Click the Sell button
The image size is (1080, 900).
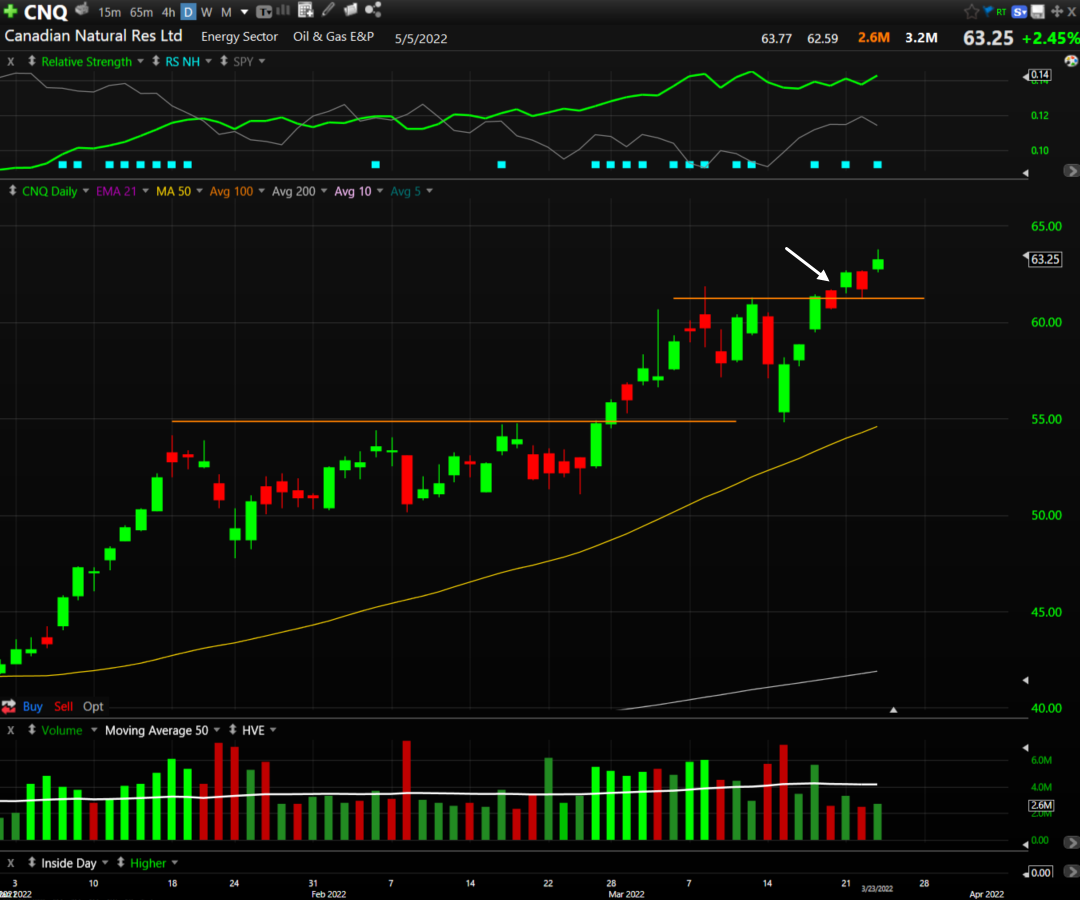[x=63, y=706]
